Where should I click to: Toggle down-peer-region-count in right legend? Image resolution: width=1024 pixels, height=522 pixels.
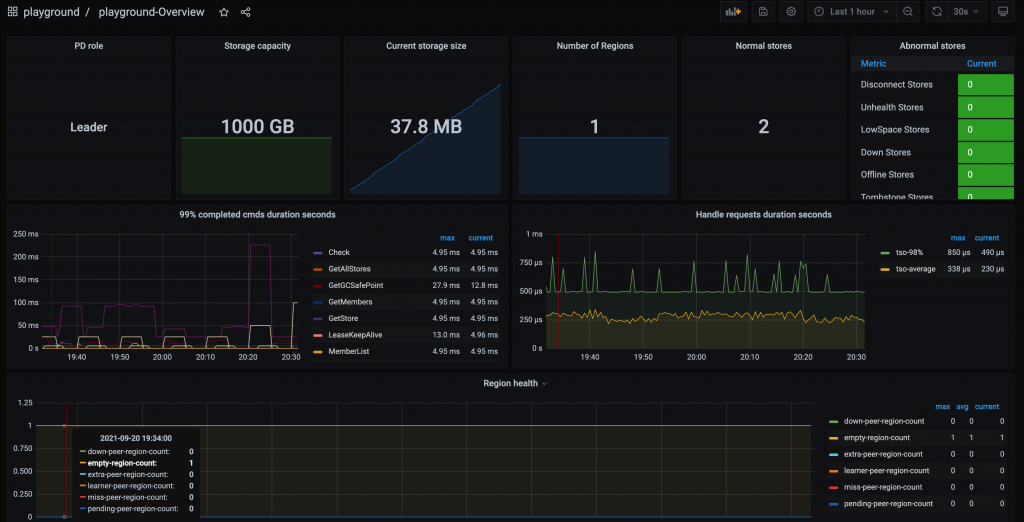883,421
